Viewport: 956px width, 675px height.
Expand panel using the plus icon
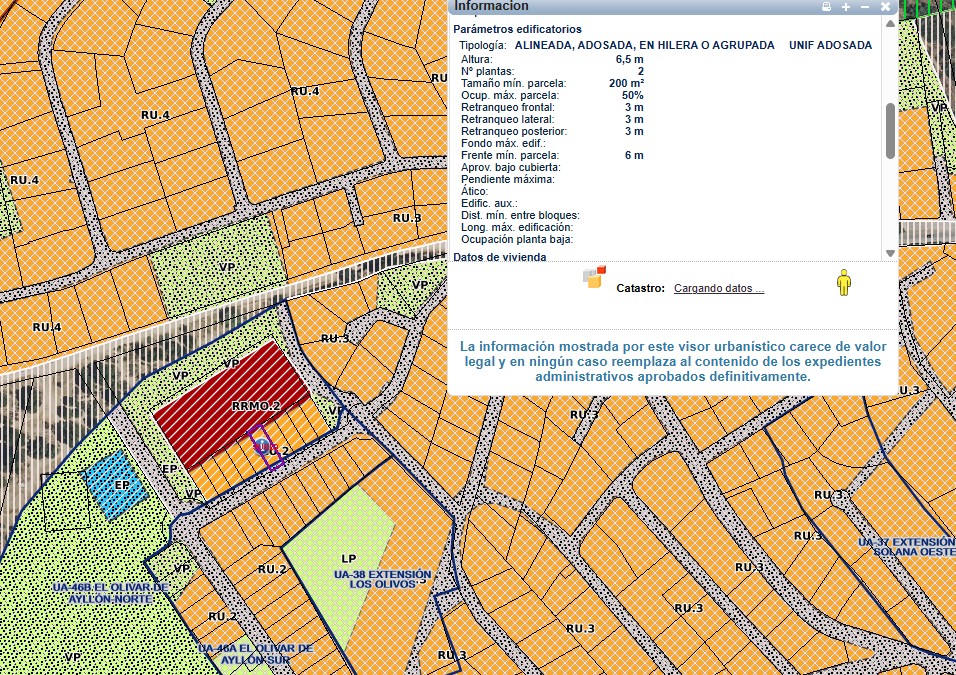click(x=846, y=6)
